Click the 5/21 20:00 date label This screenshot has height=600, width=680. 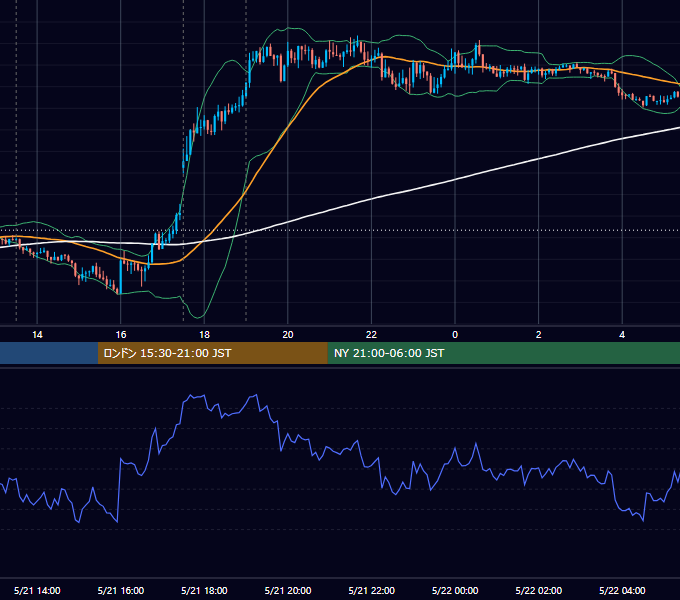point(288,590)
